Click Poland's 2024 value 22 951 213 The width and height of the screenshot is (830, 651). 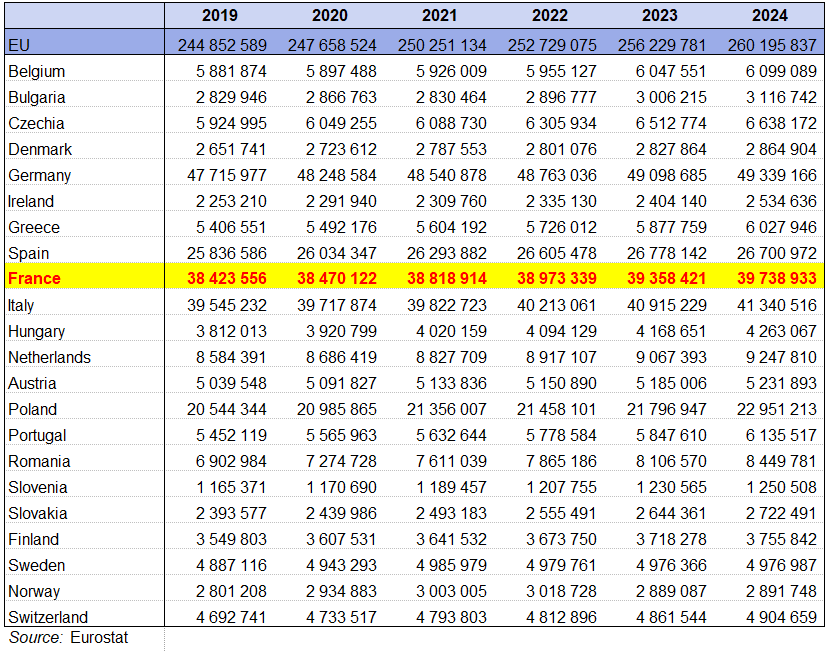pyautogui.click(x=769, y=409)
